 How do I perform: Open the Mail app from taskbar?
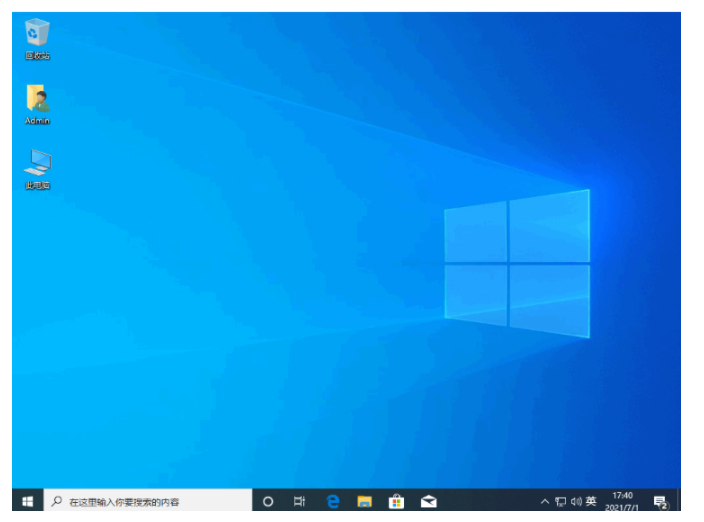428,501
